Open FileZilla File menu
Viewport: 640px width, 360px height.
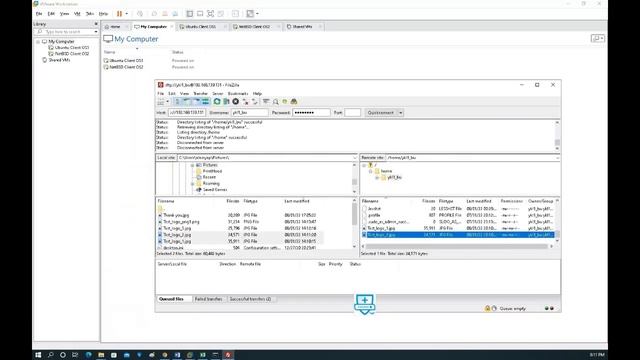coord(160,93)
